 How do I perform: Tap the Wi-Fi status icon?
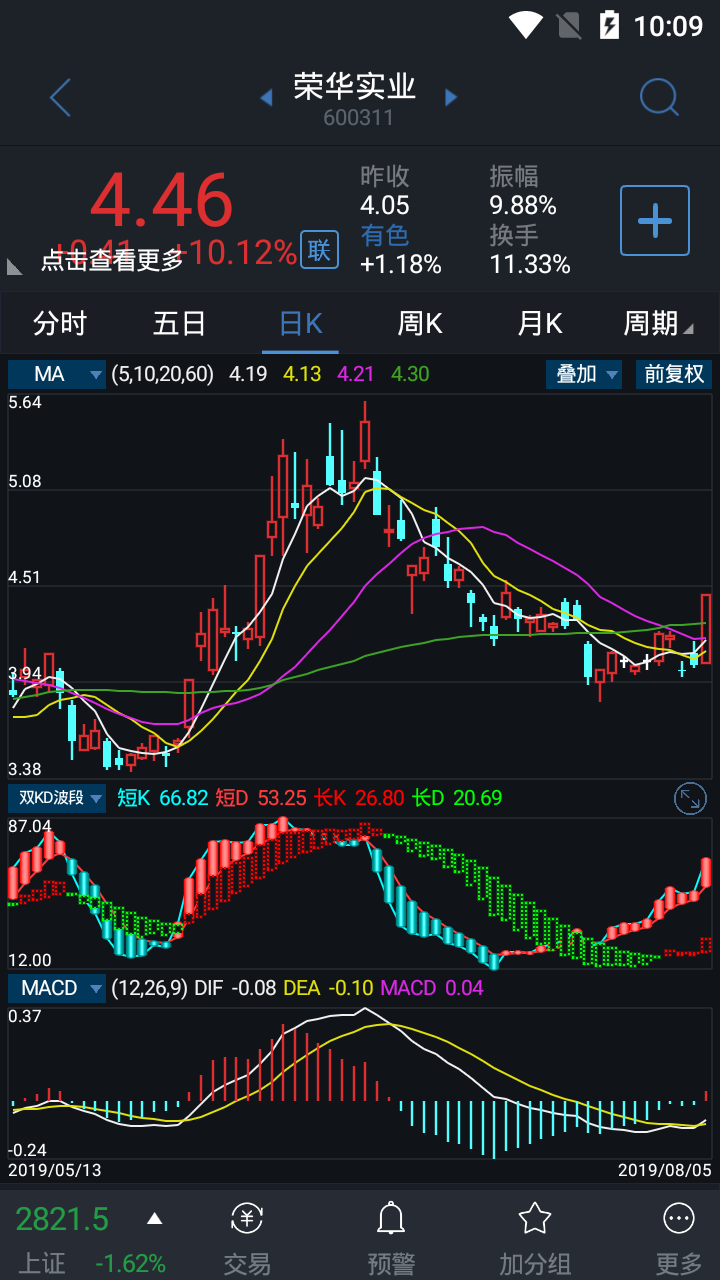(x=526, y=25)
